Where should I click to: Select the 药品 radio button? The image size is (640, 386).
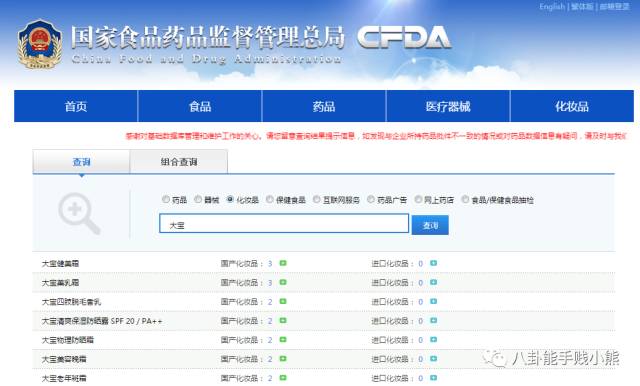coord(165,199)
